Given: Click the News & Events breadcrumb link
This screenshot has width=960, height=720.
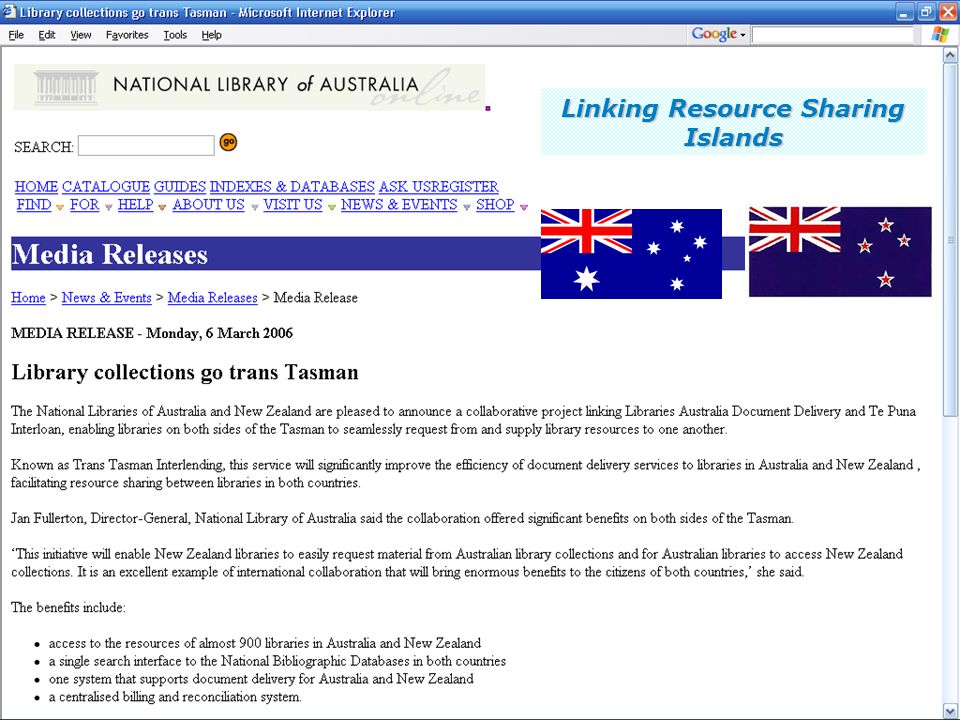Looking at the screenshot, I should pyautogui.click(x=107, y=298).
